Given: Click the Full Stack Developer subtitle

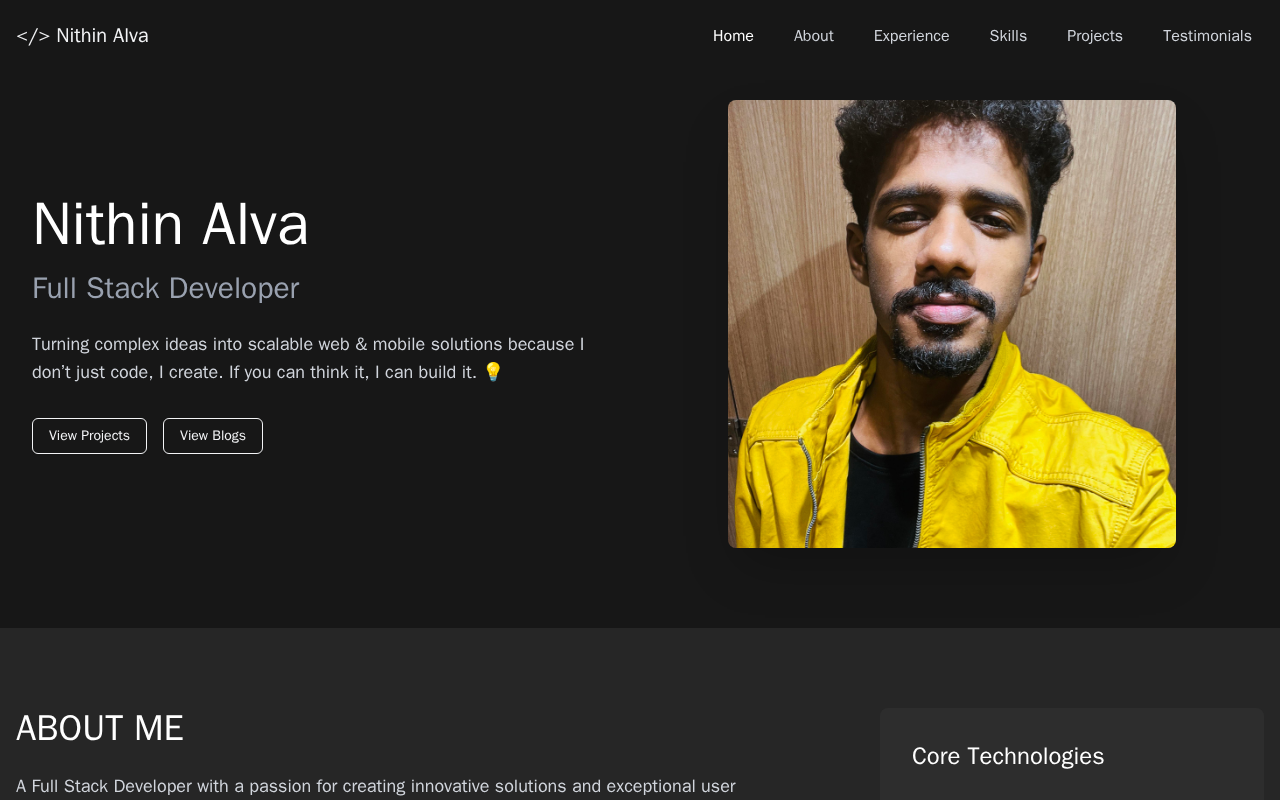Looking at the screenshot, I should click(166, 288).
